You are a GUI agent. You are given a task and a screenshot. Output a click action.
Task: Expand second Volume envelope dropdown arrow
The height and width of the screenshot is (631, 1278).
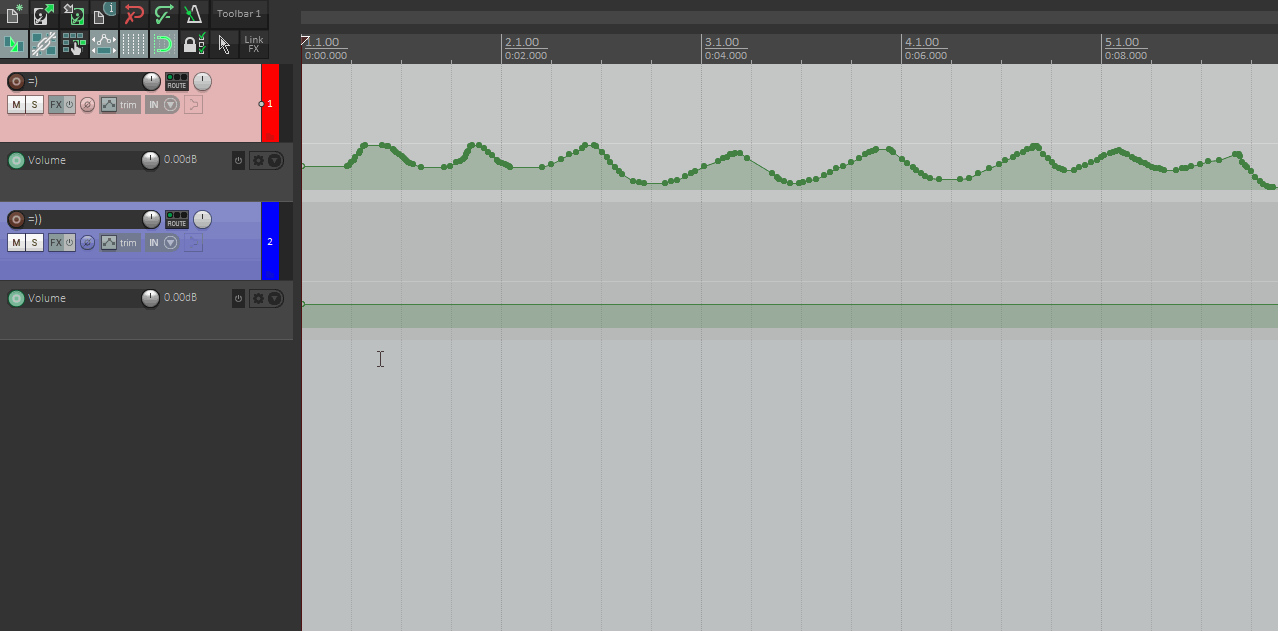click(x=275, y=298)
